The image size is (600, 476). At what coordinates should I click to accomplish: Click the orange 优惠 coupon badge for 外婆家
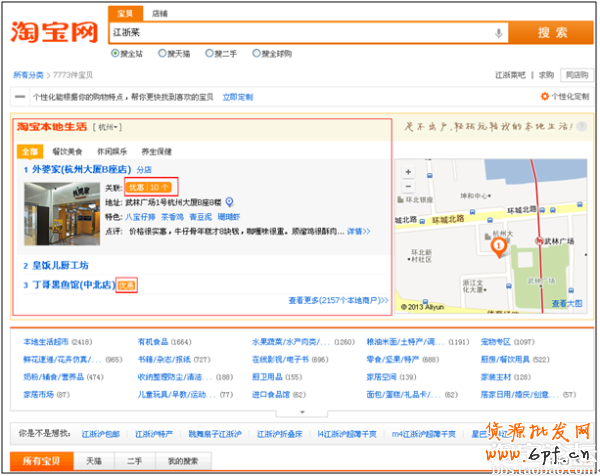(138, 187)
